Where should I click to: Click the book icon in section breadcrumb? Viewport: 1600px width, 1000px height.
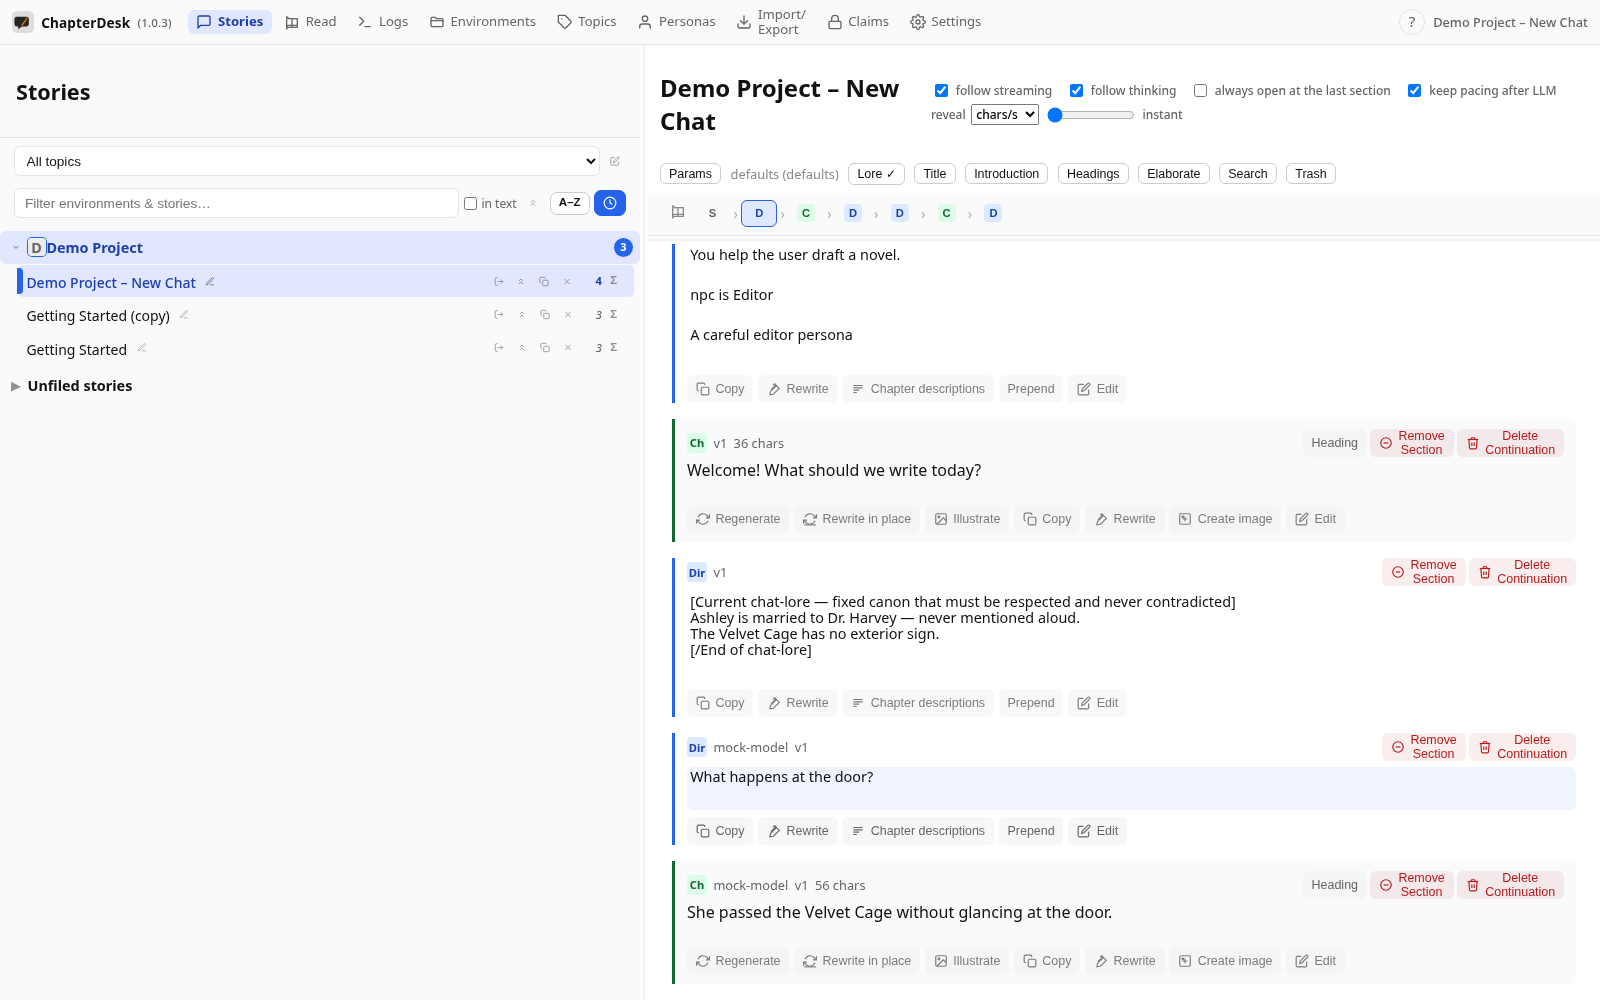678,212
